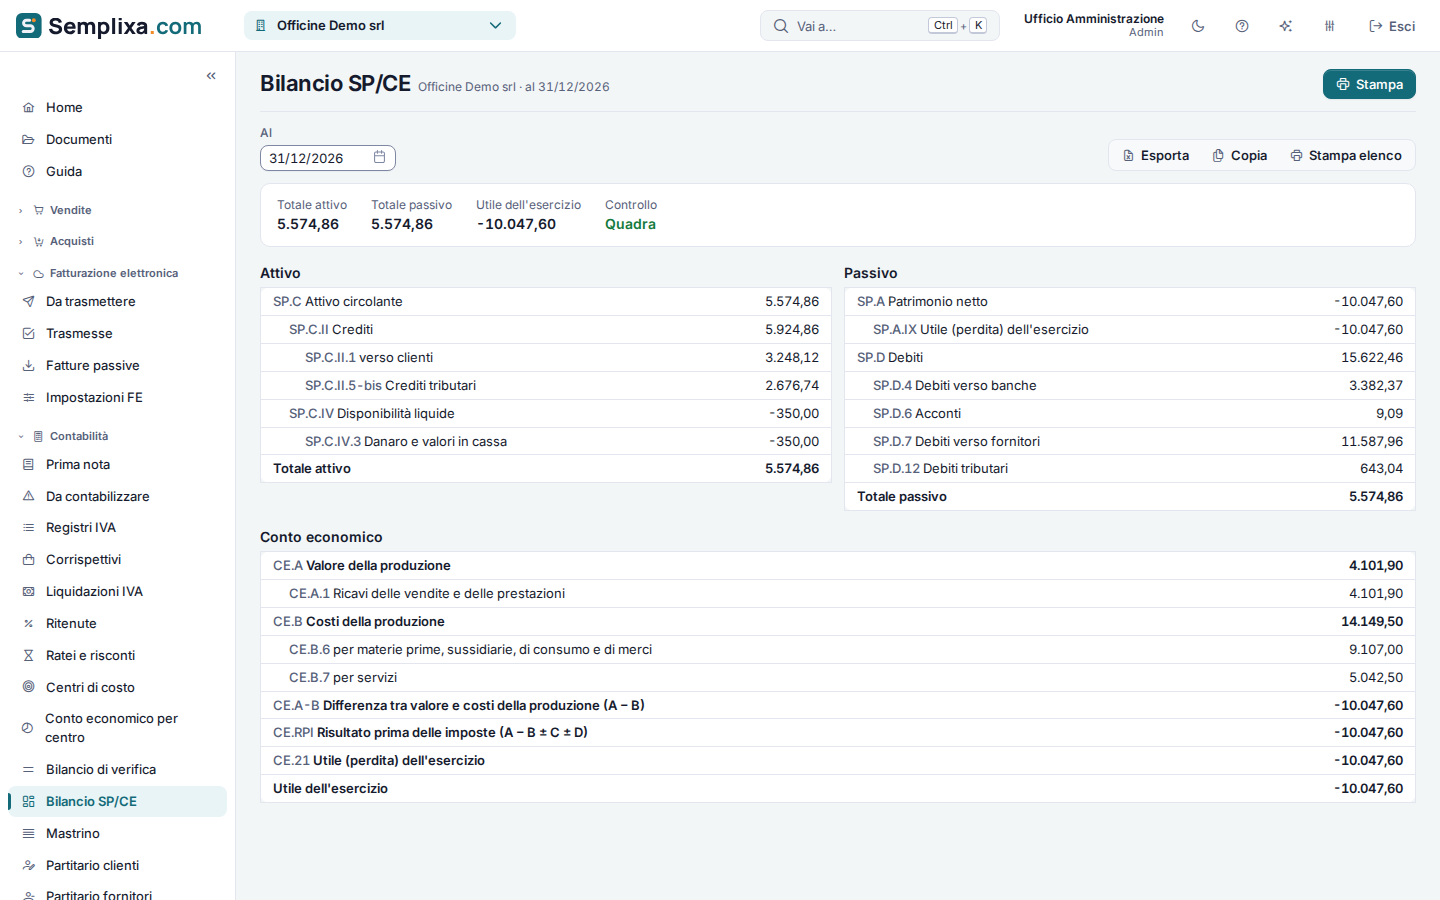The width and height of the screenshot is (1440, 900).
Task: Open the settings sliders icon in header
Action: [1330, 26]
